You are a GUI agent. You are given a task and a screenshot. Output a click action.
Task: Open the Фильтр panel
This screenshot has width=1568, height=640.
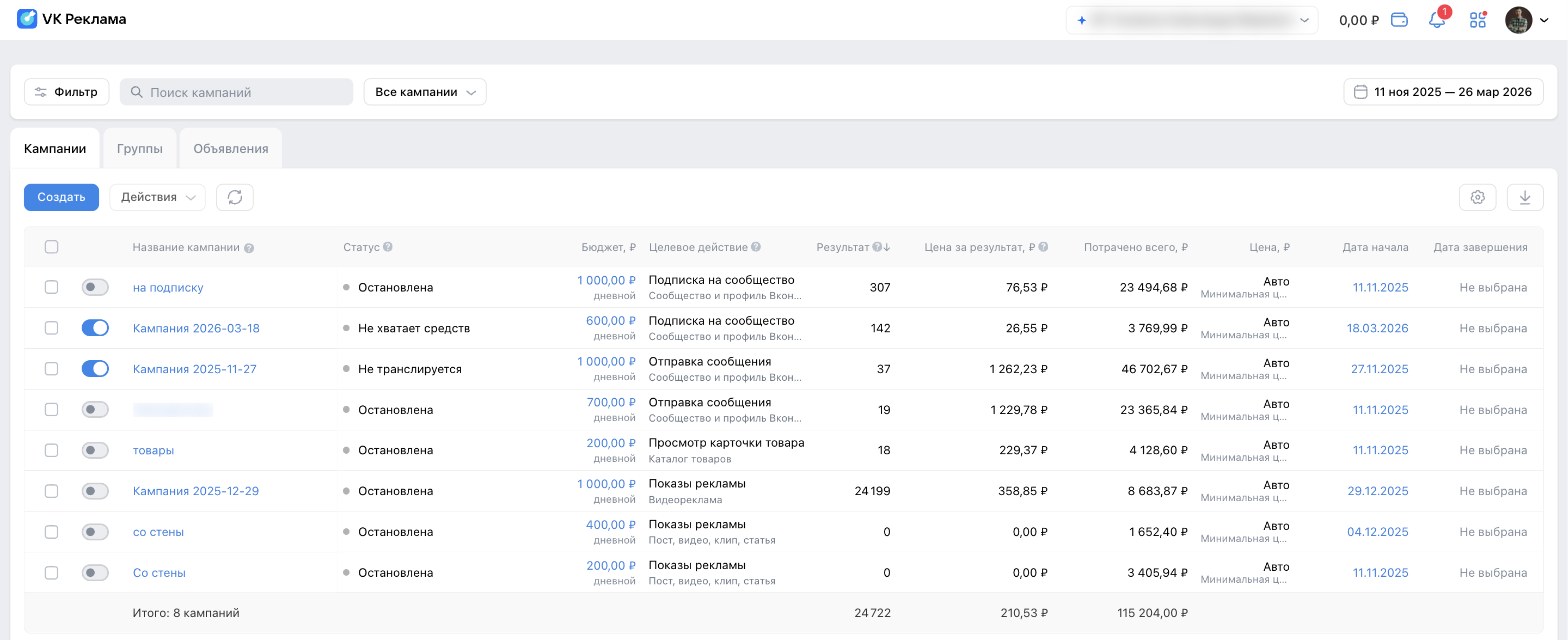pyautogui.click(x=67, y=92)
